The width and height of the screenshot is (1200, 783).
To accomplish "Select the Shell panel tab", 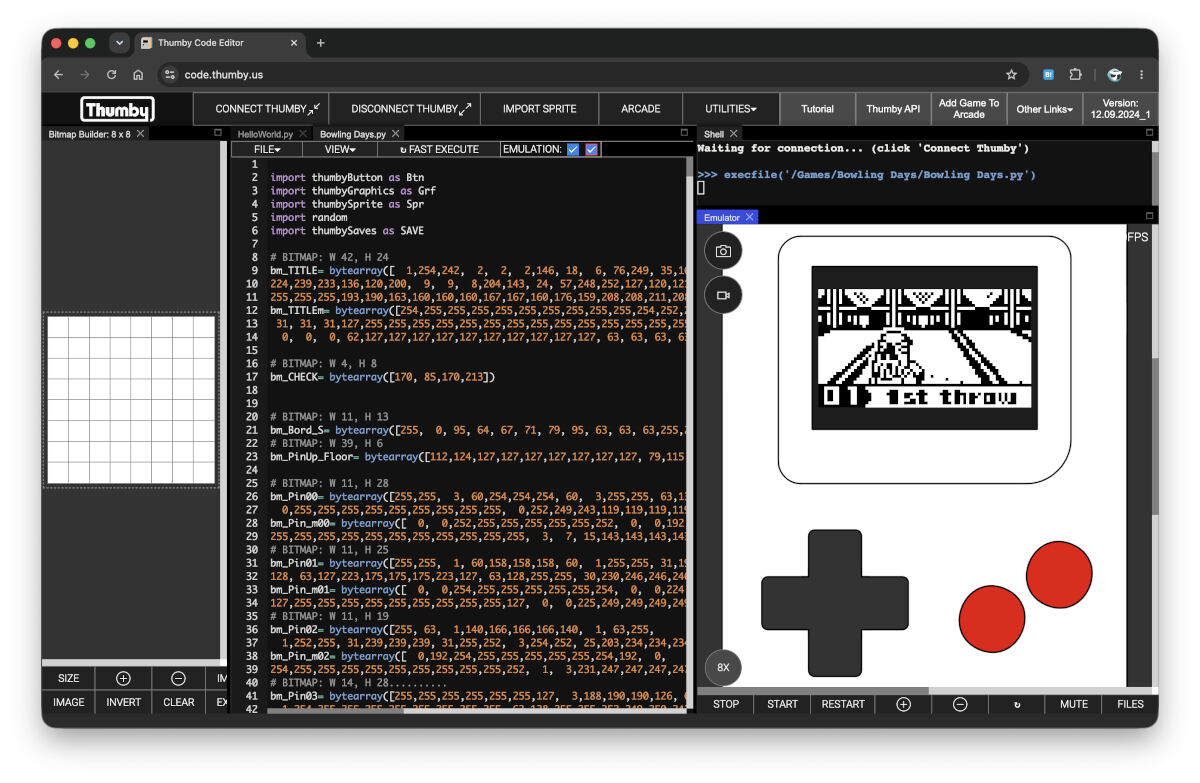I will click(x=714, y=134).
